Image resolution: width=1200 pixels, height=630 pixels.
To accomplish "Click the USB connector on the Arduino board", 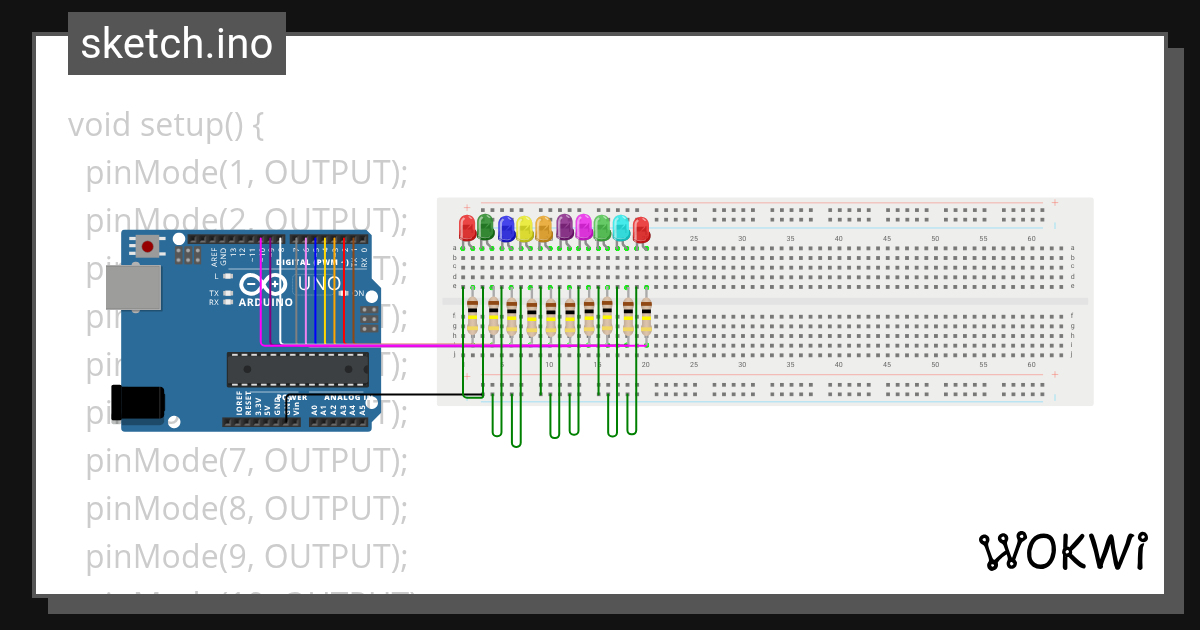I will point(133,287).
